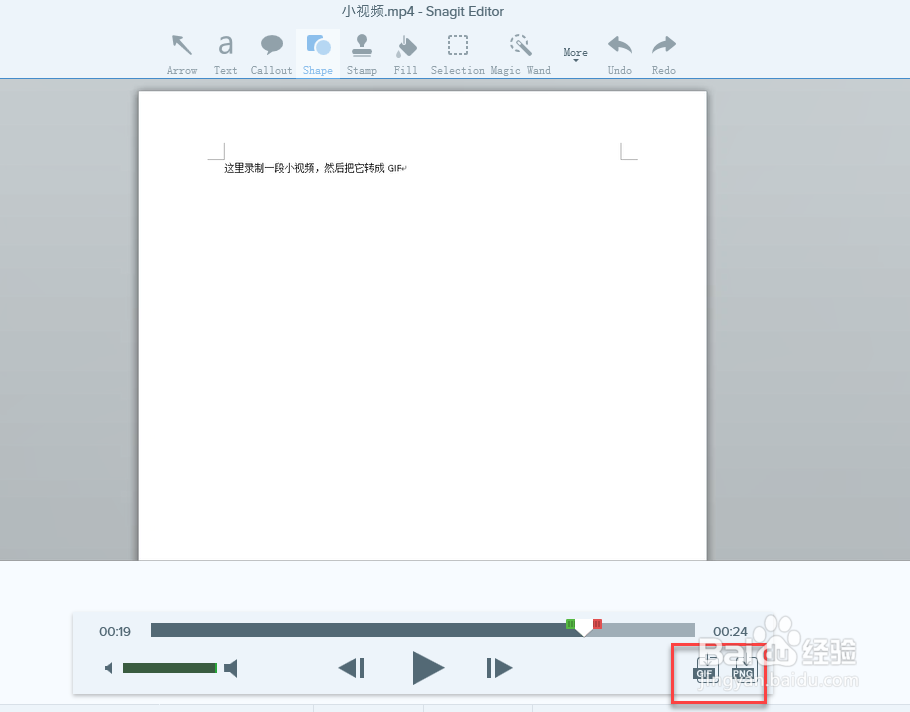Adjust the green volume slider
The width and height of the screenshot is (910, 712).
click(x=170, y=668)
